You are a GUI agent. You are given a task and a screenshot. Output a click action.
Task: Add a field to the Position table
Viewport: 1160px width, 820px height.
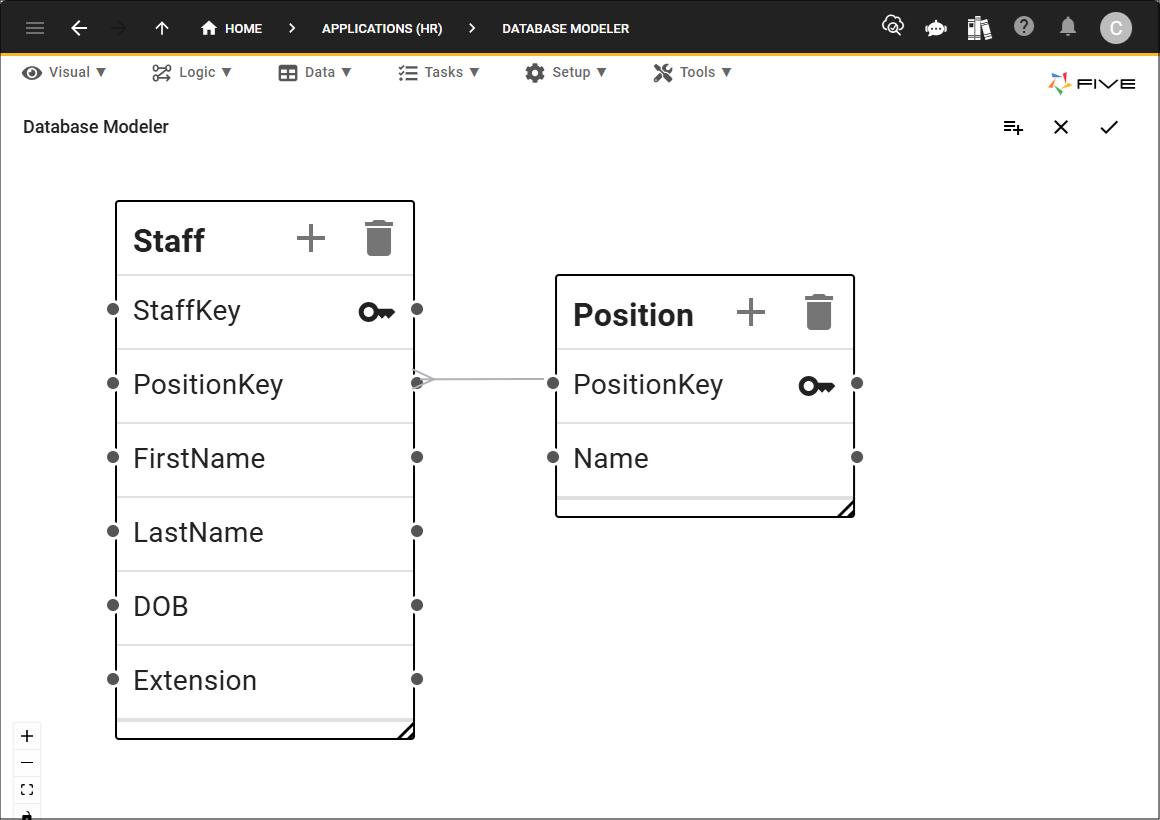(x=751, y=312)
